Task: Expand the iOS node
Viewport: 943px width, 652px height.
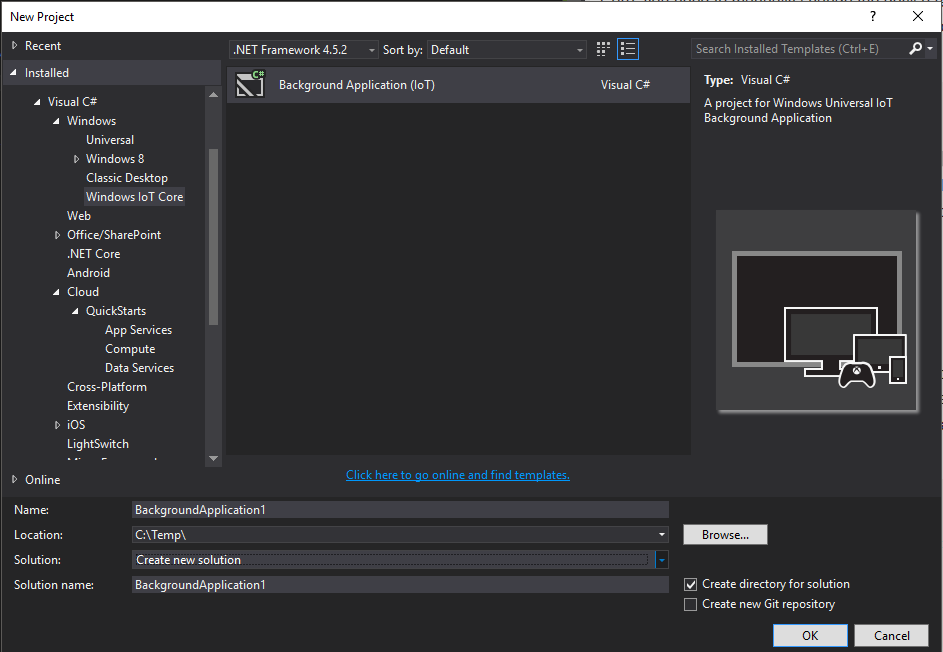Action: pyautogui.click(x=57, y=425)
